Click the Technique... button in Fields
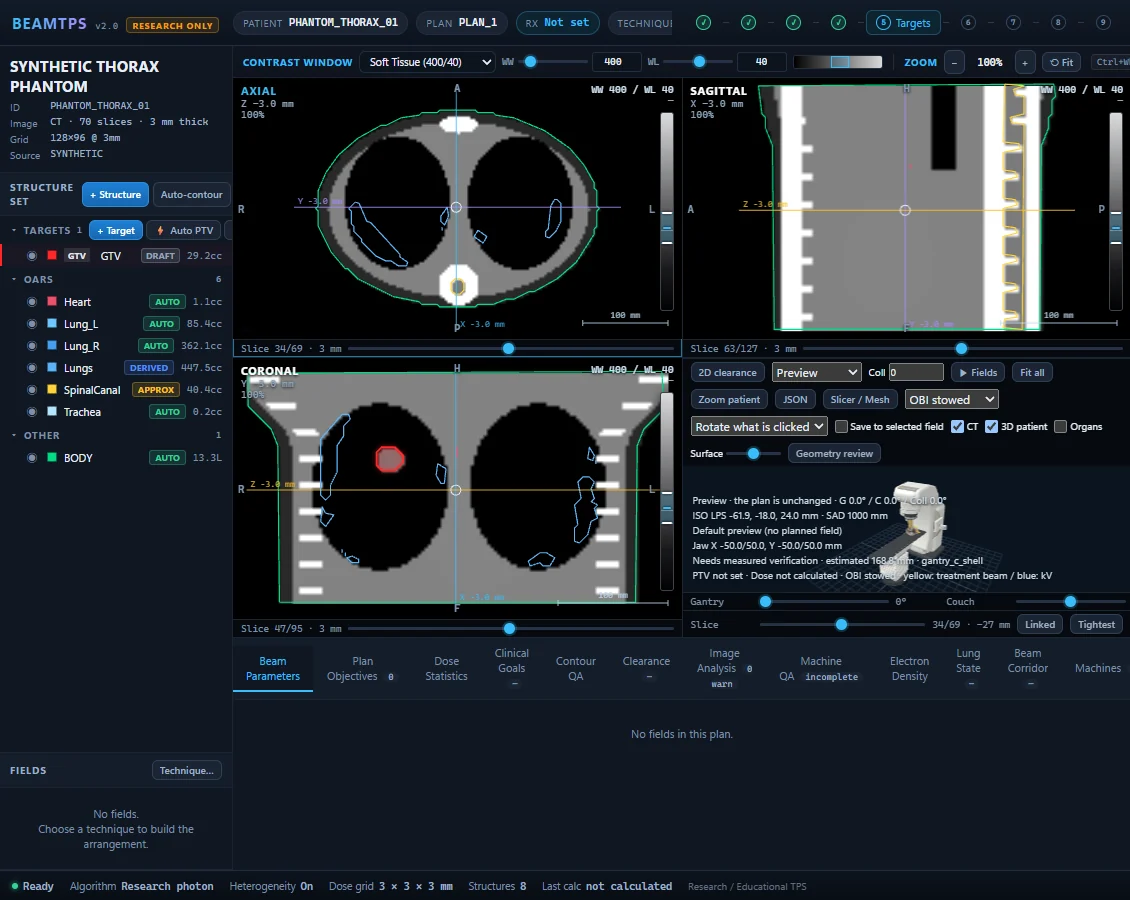Viewport: 1130px width, 900px height. tap(187, 770)
